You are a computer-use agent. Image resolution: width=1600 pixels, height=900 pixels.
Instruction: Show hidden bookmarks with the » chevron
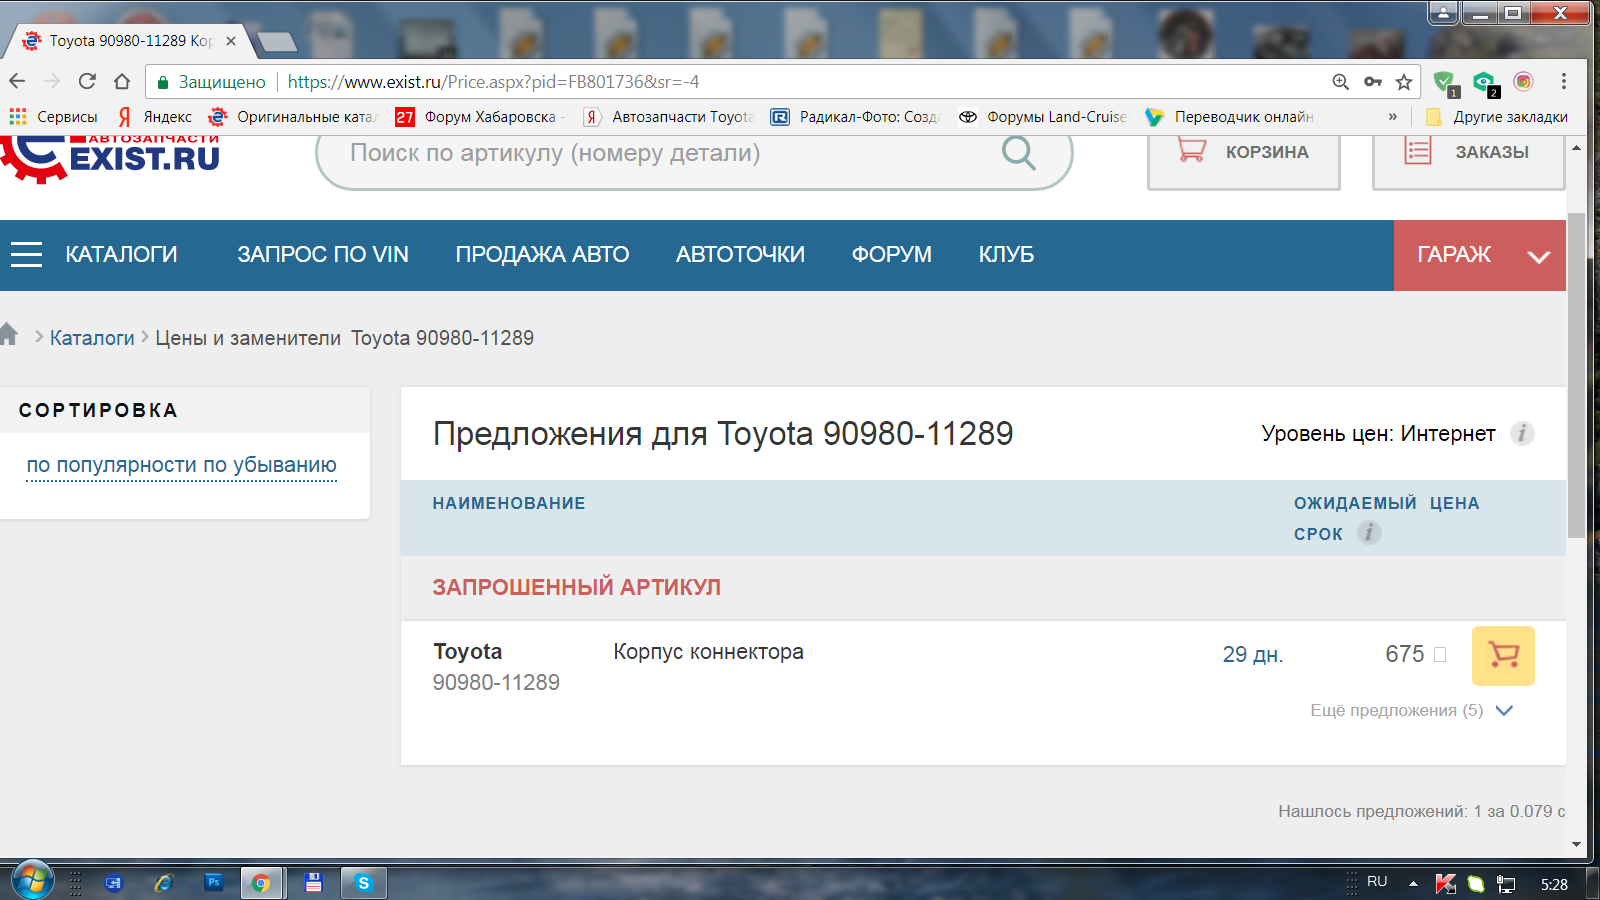pyautogui.click(x=1392, y=117)
